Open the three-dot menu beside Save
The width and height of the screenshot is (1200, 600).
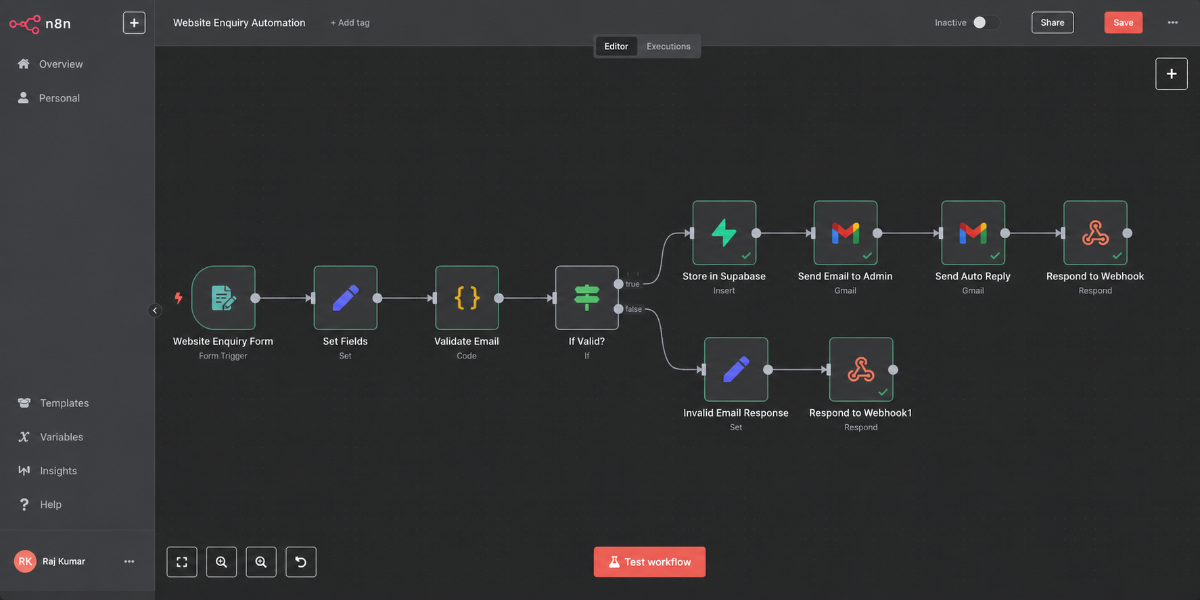1173,22
